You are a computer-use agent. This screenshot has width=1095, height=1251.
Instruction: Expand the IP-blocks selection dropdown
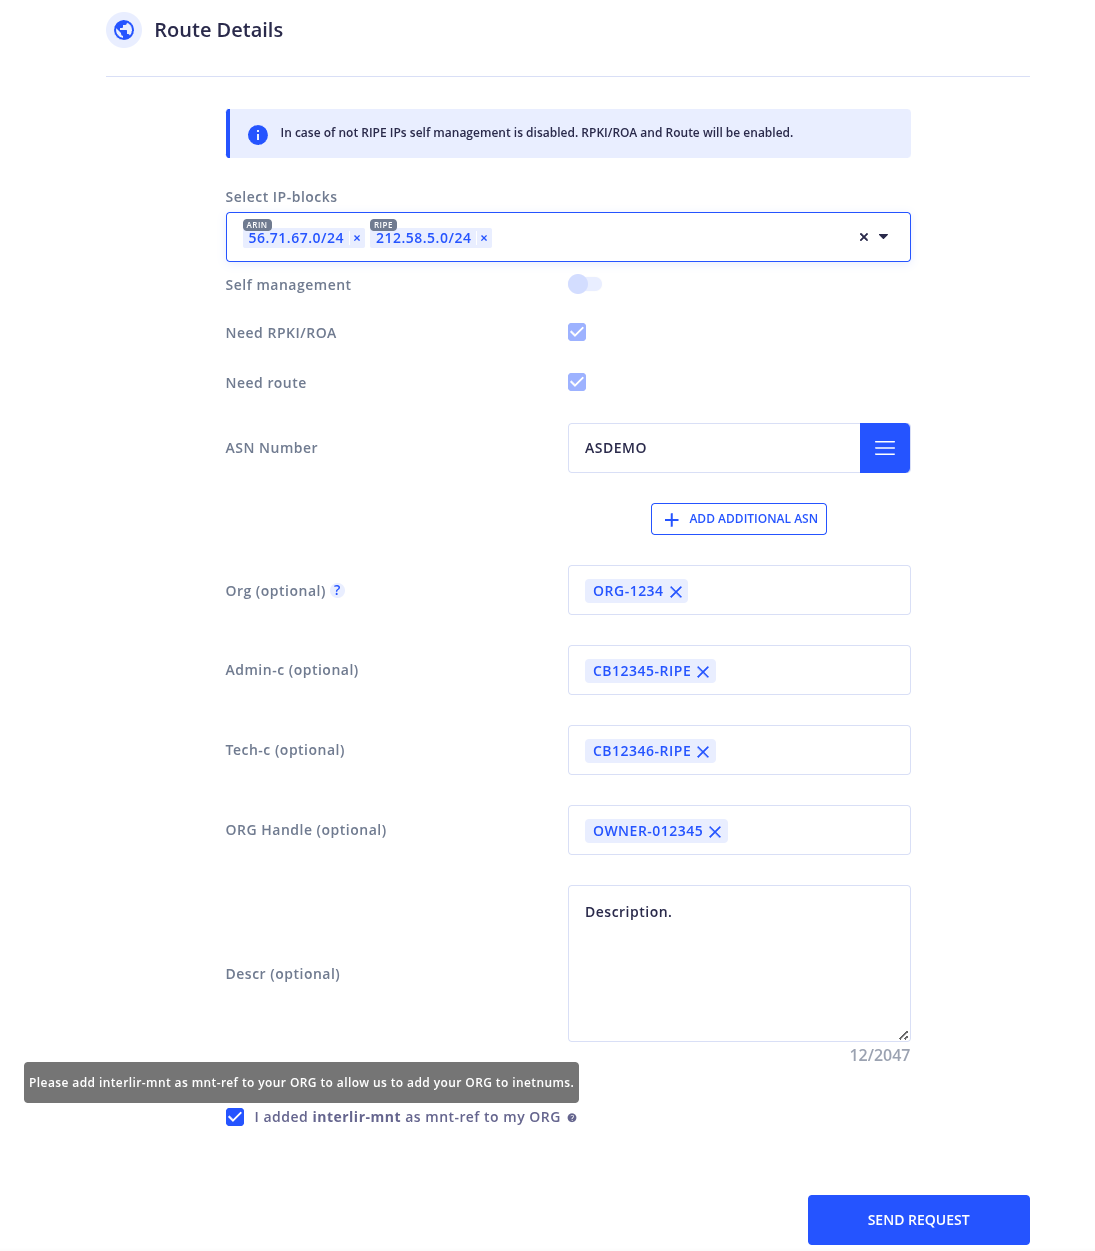pyautogui.click(x=883, y=237)
